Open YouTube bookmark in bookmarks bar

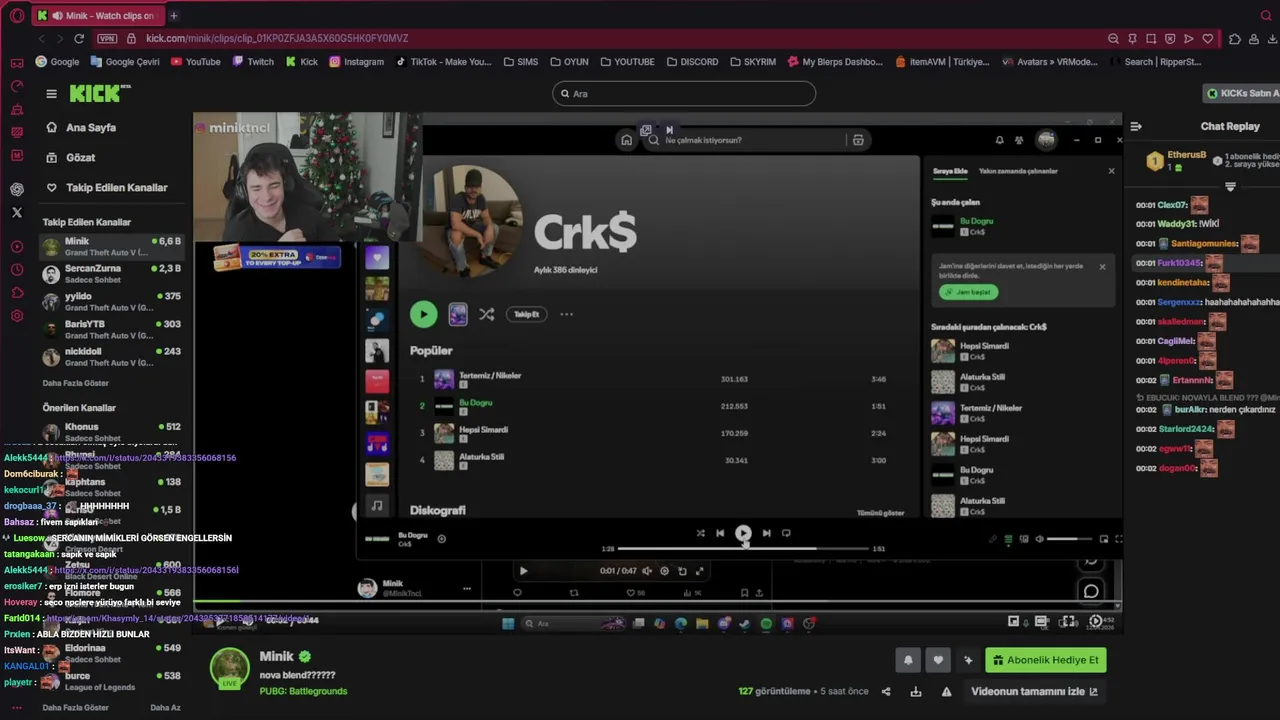[x=196, y=61]
